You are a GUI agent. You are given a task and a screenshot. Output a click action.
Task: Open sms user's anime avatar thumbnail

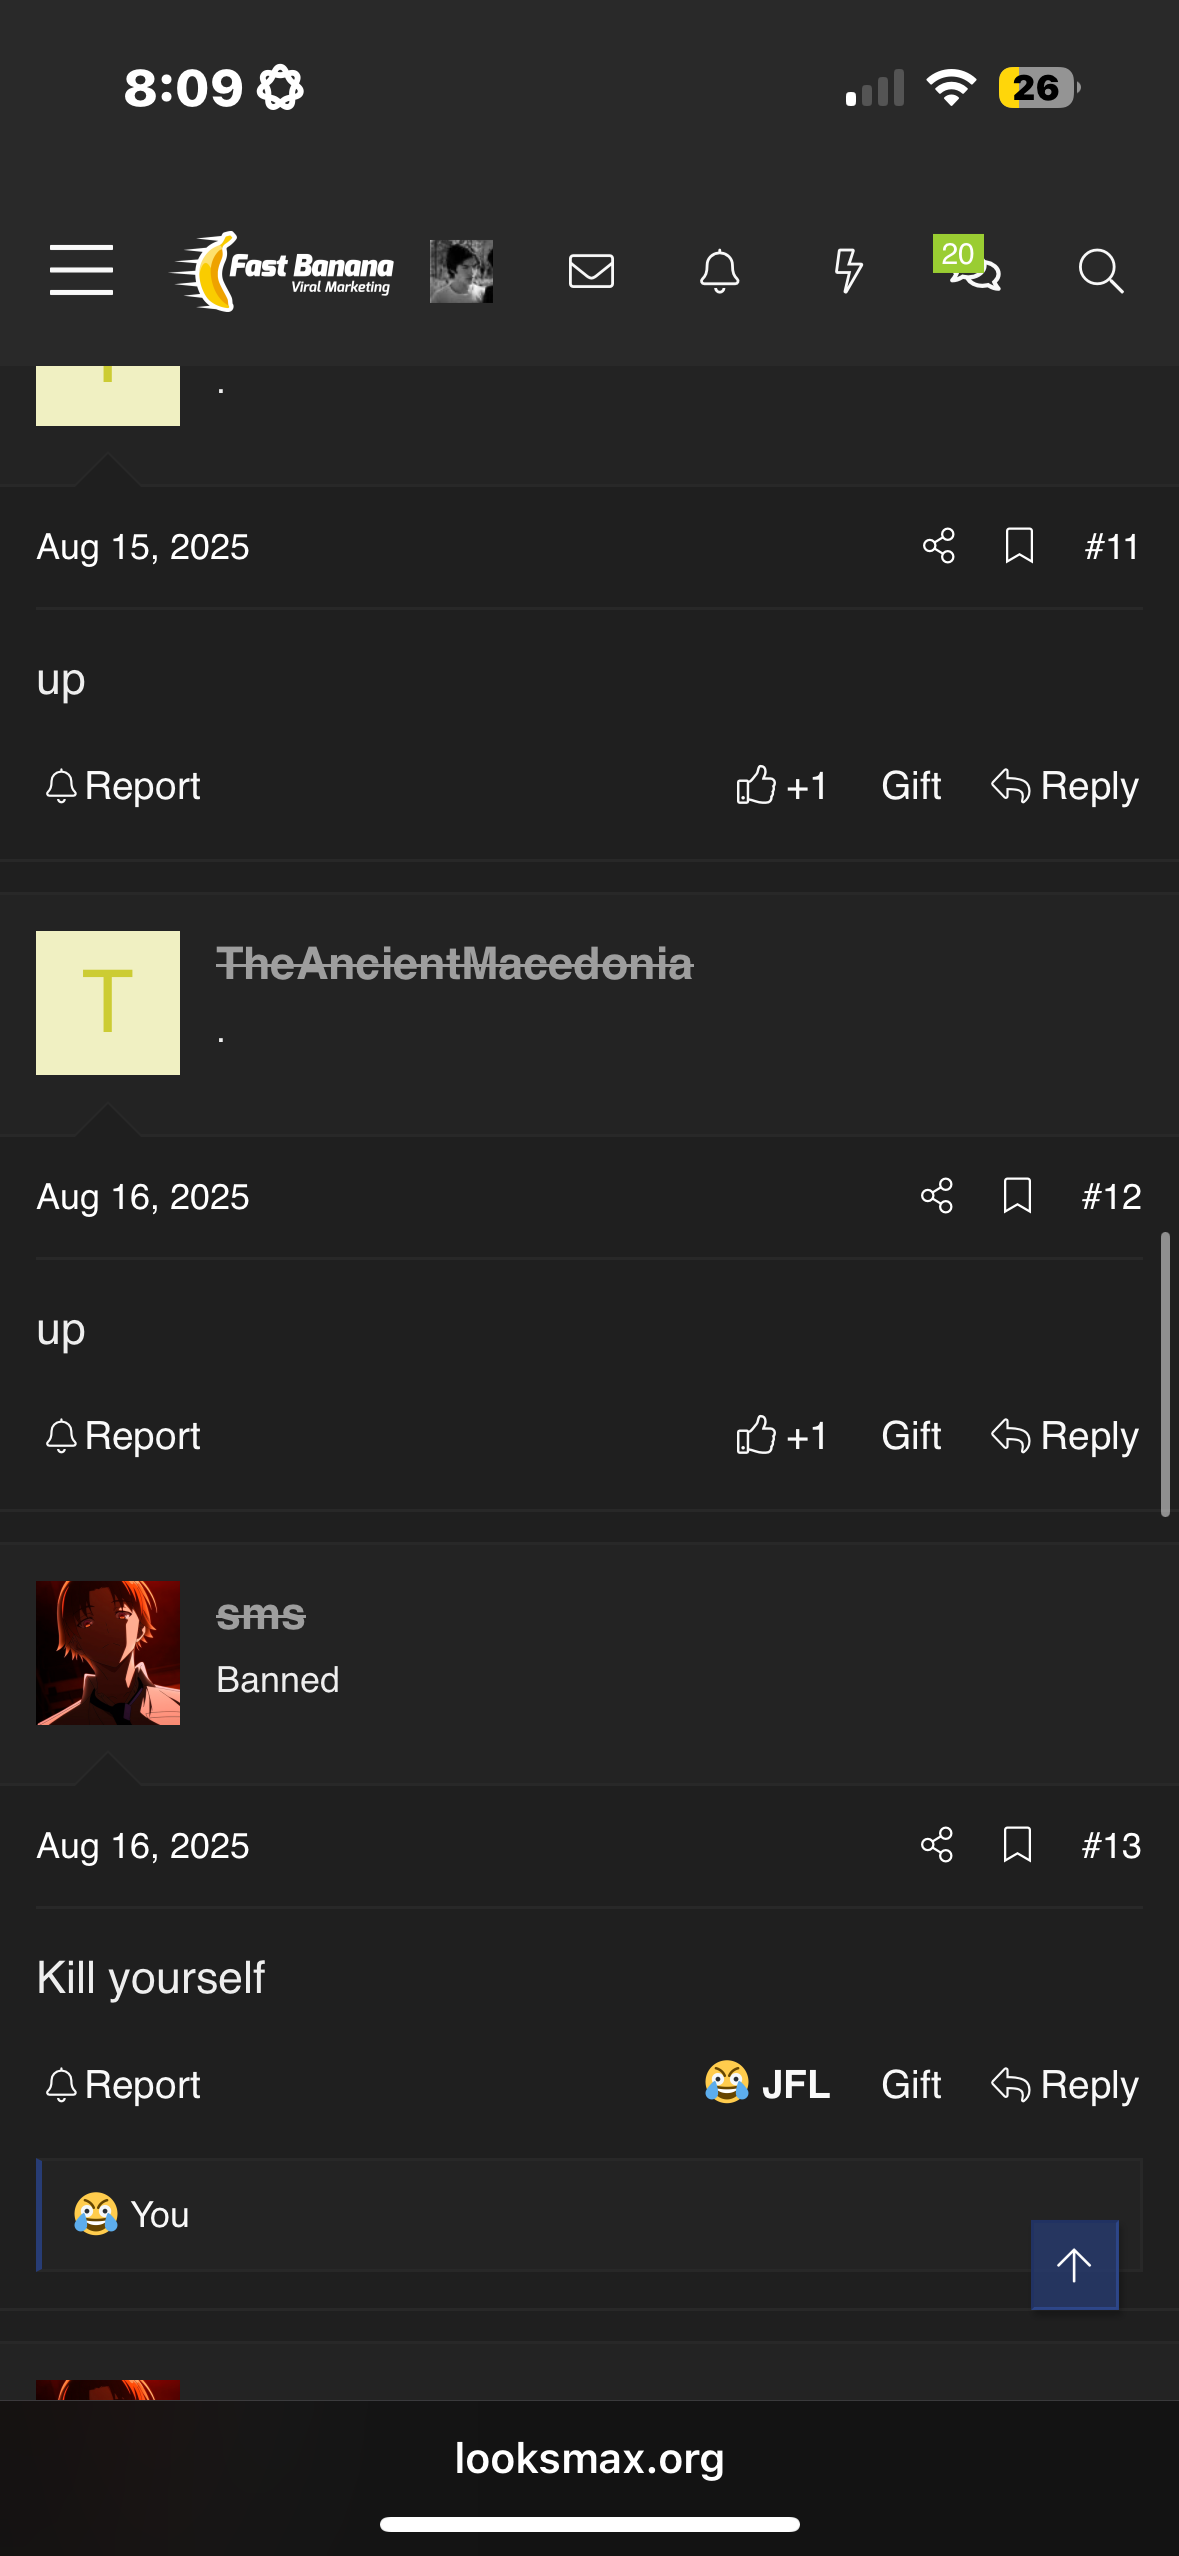pos(108,1653)
